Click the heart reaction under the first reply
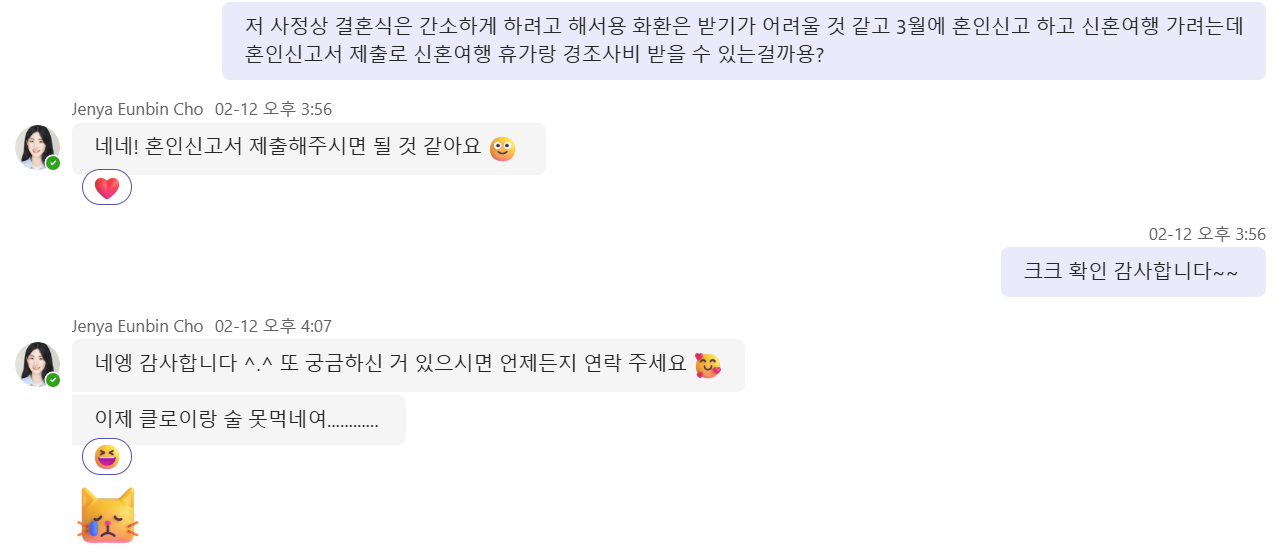Image resolution: width=1288 pixels, height=556 pixels. pyautogui.click(x=107, y=188)
